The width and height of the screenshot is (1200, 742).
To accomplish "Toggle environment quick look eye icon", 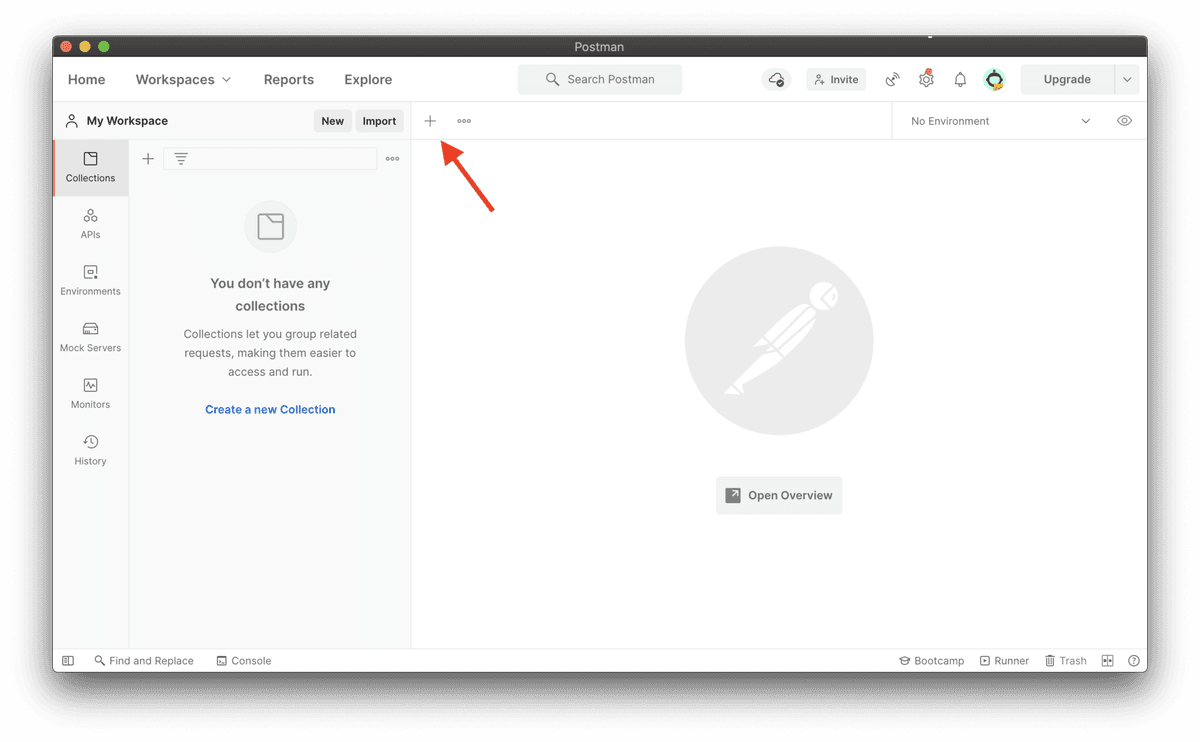I will point(1124,121).
